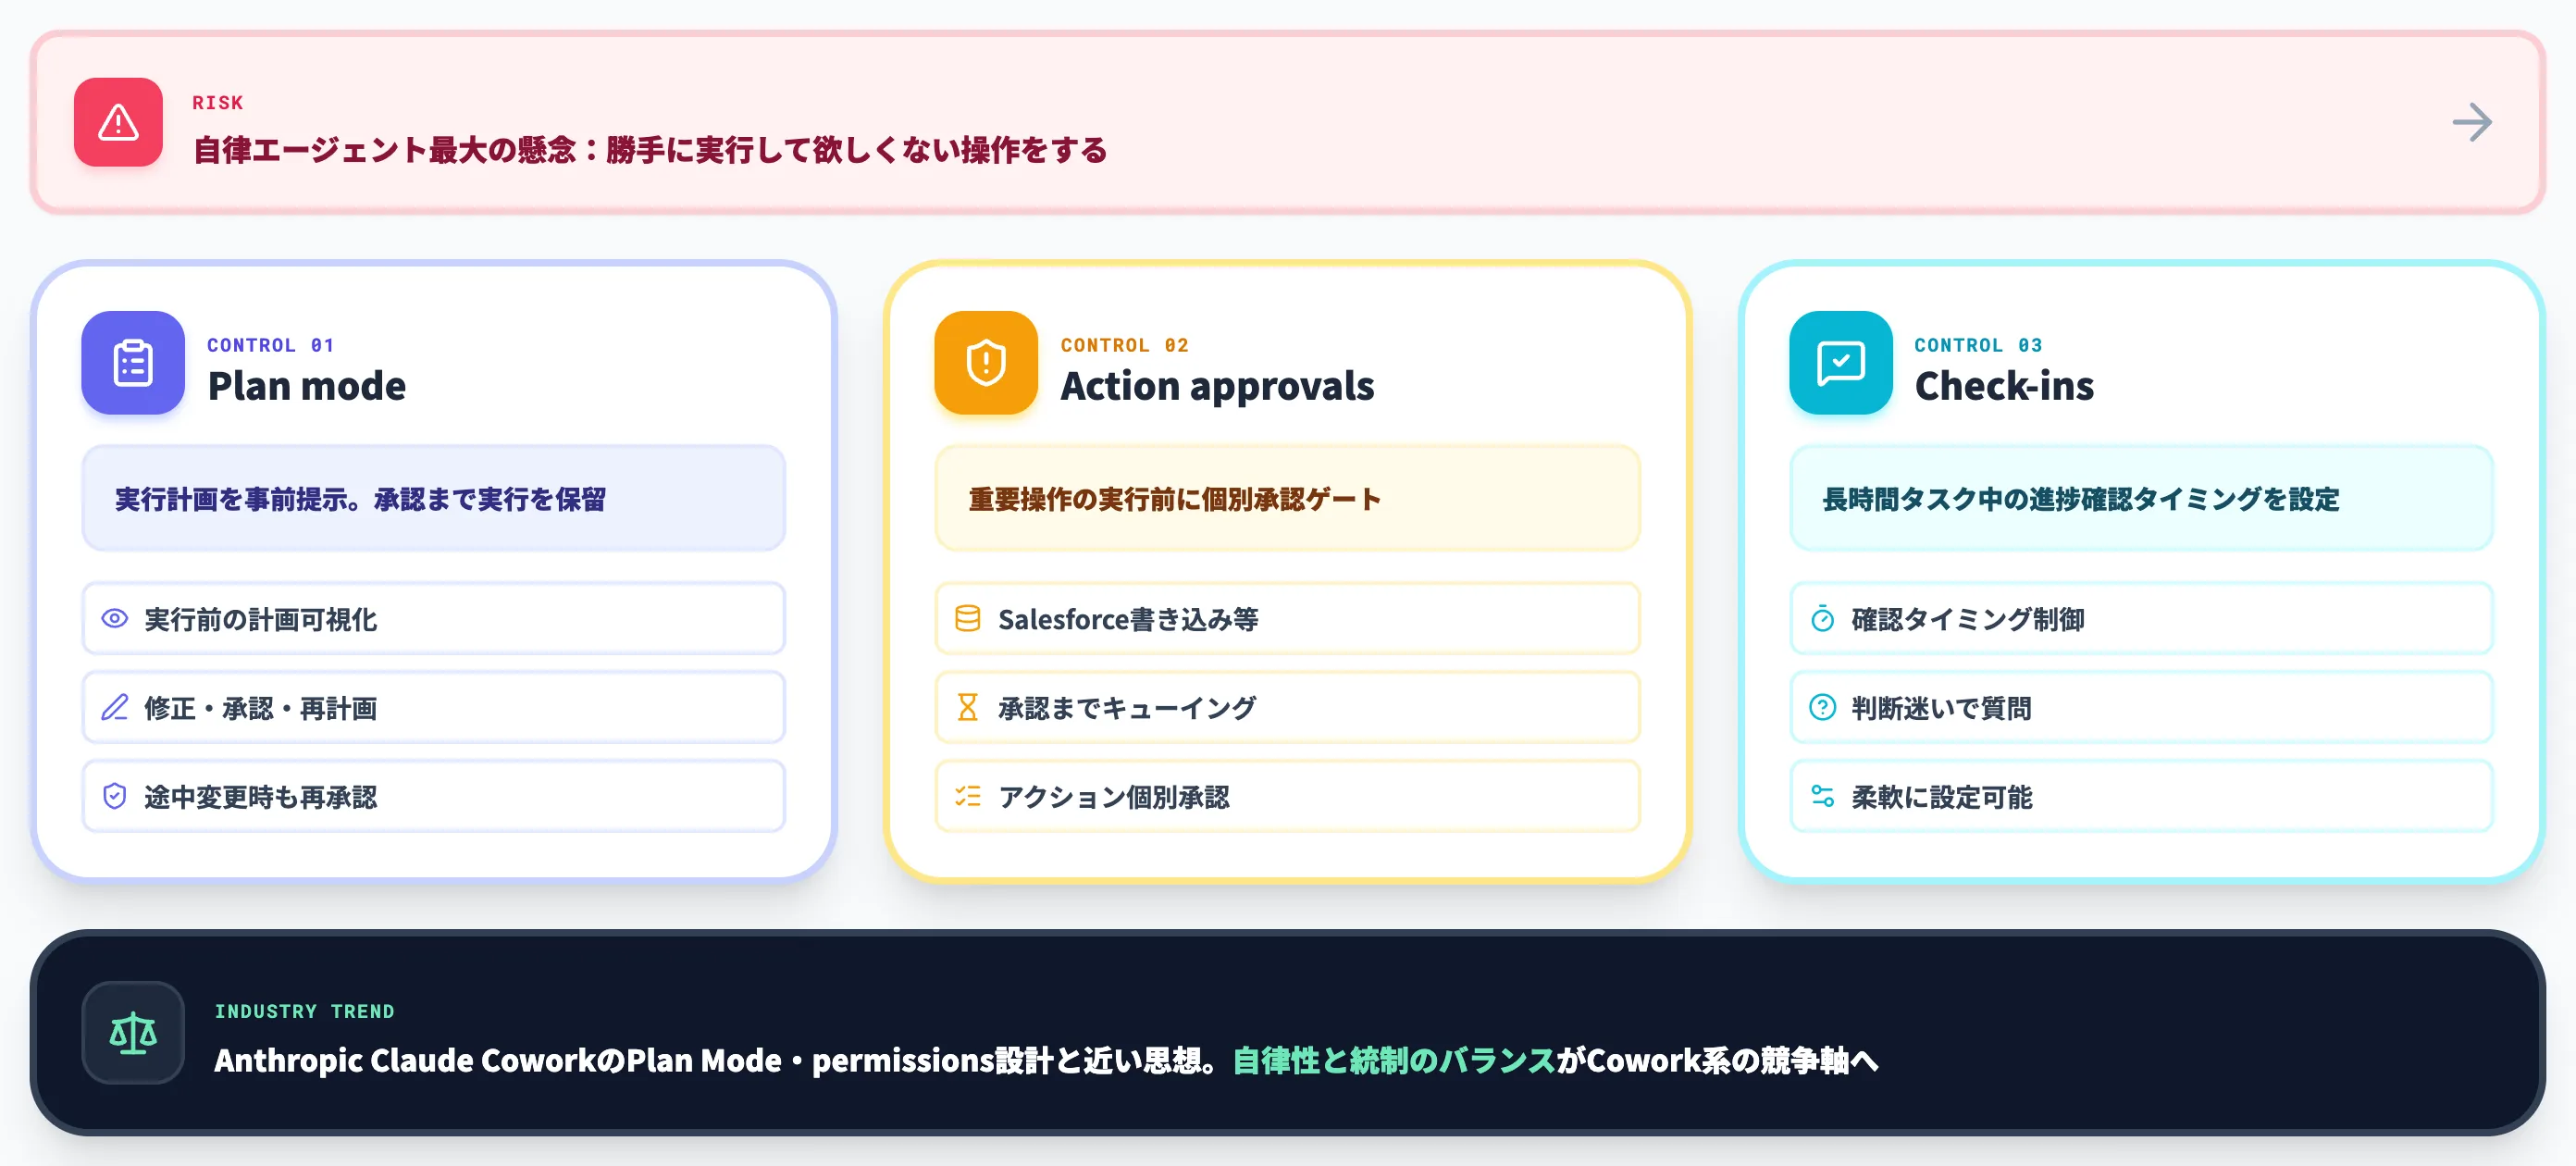This screenshot has height=1166, width=2576.
Task: Click the eye icon beside 実行前の計画可視化
Action: coord(115,619)
